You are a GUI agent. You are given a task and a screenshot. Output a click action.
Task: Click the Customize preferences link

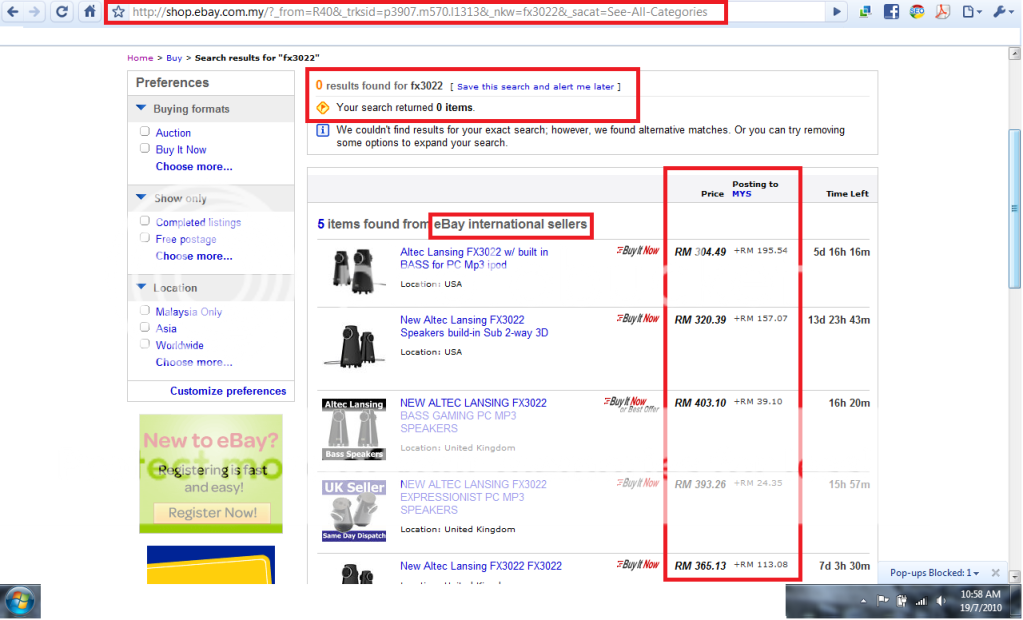coord(228,391)
